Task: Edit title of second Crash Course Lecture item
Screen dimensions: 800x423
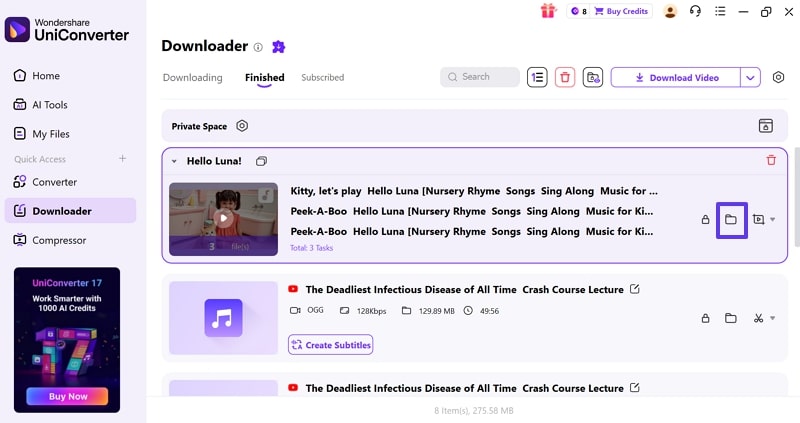Action: click(635, 387)
